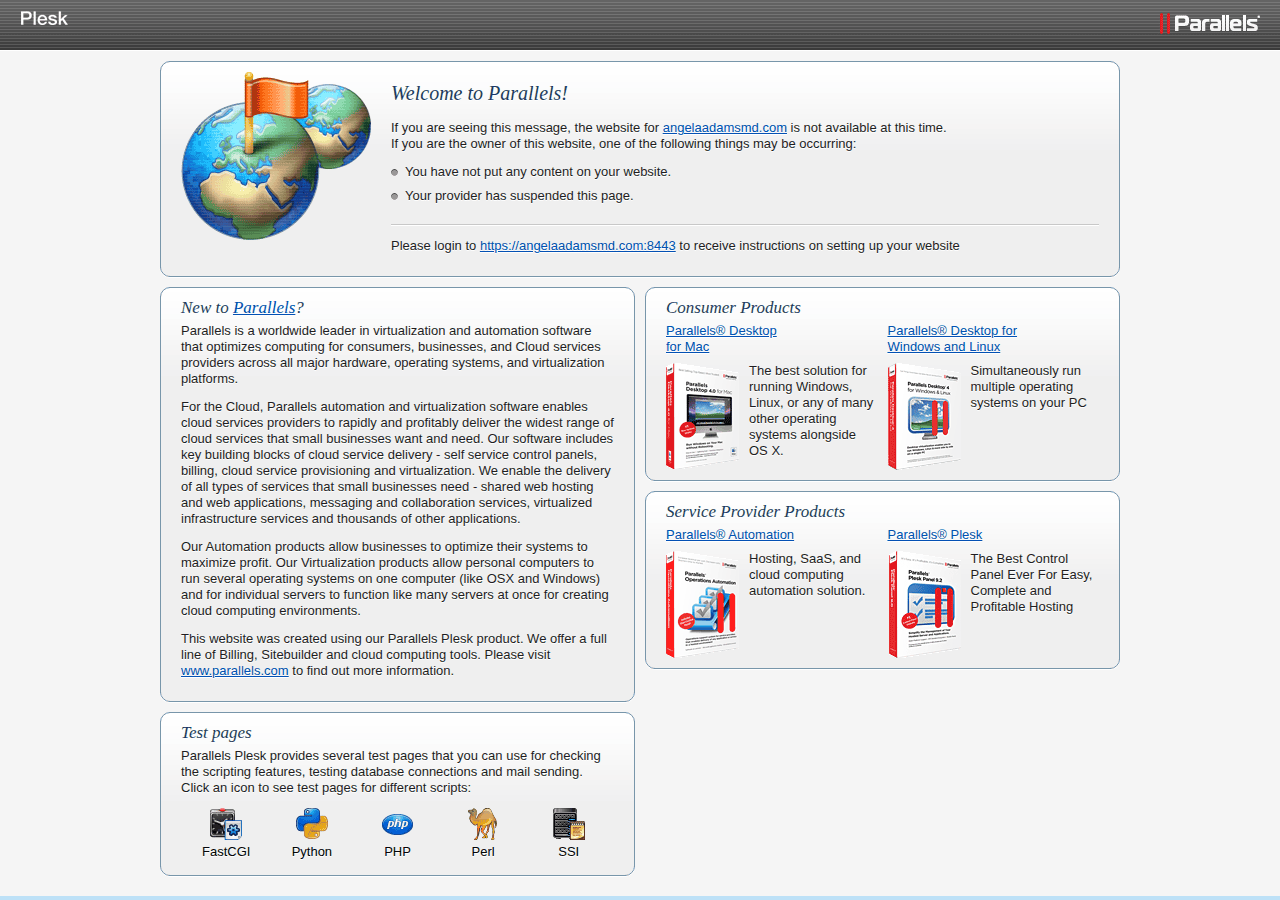
Task: Open the https://angelaadamsmd.com:8443 login link
Action: pyautogui.click(x=578, y=245)
